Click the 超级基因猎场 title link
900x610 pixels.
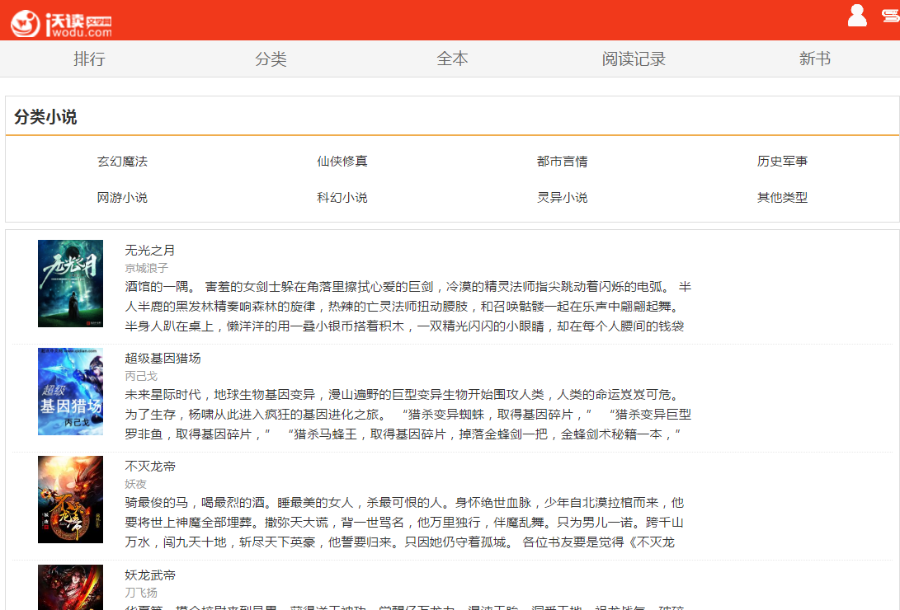(163, 358)
